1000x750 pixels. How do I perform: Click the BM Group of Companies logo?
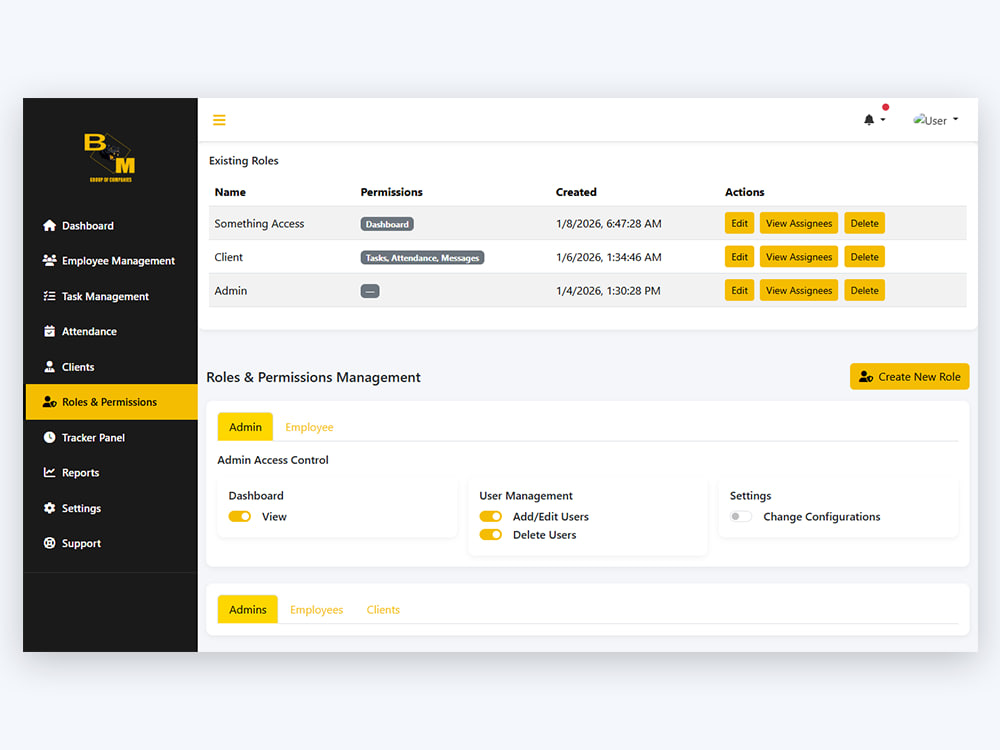[110, 157]
